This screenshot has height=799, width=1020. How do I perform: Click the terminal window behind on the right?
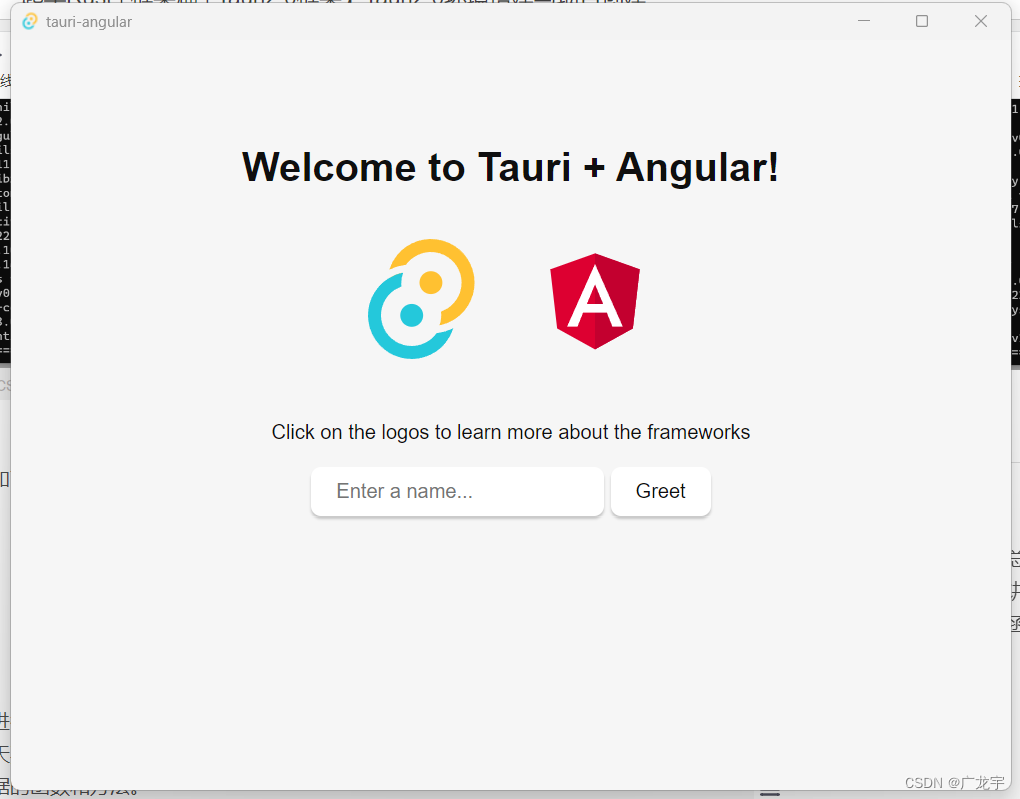point(1015,230)
